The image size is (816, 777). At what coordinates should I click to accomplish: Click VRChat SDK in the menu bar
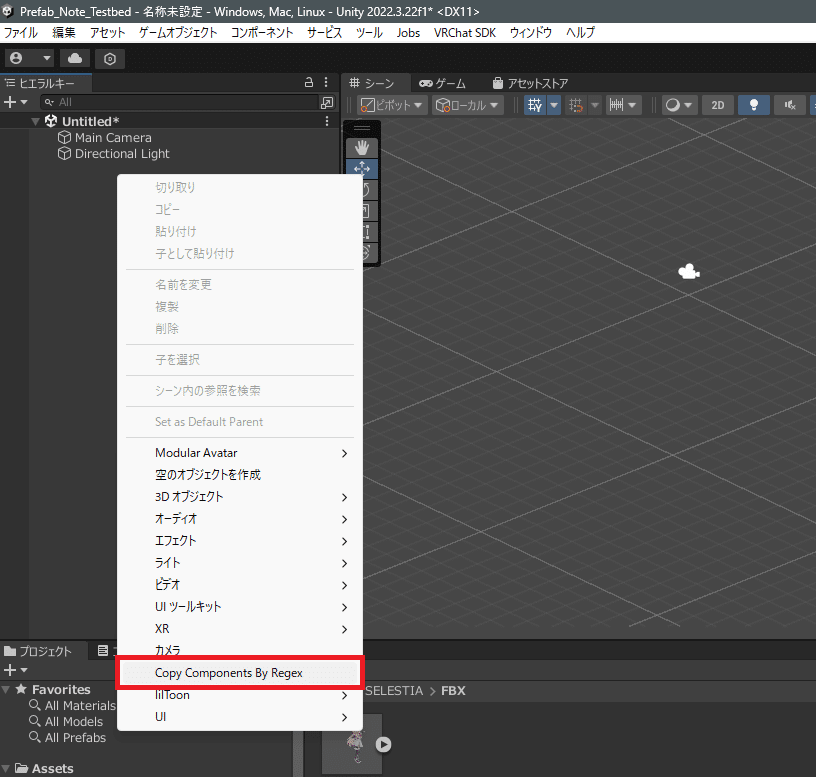(x=464, y=32)
